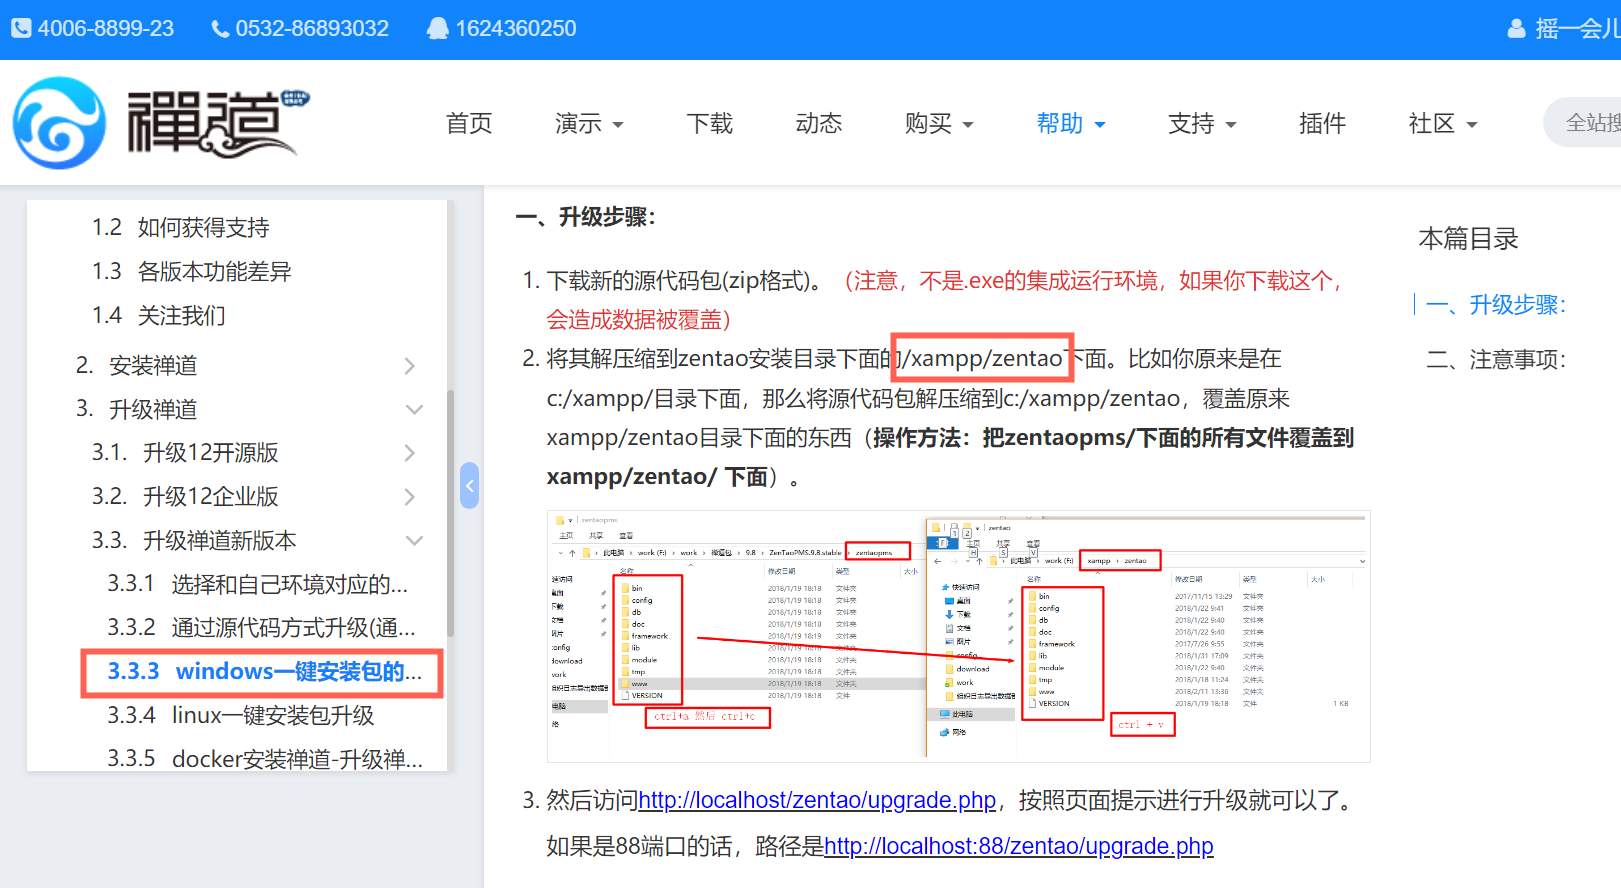Click the phone icon beside 4006-8899-23
The image size is (1621, 888).
pos(21,28)
